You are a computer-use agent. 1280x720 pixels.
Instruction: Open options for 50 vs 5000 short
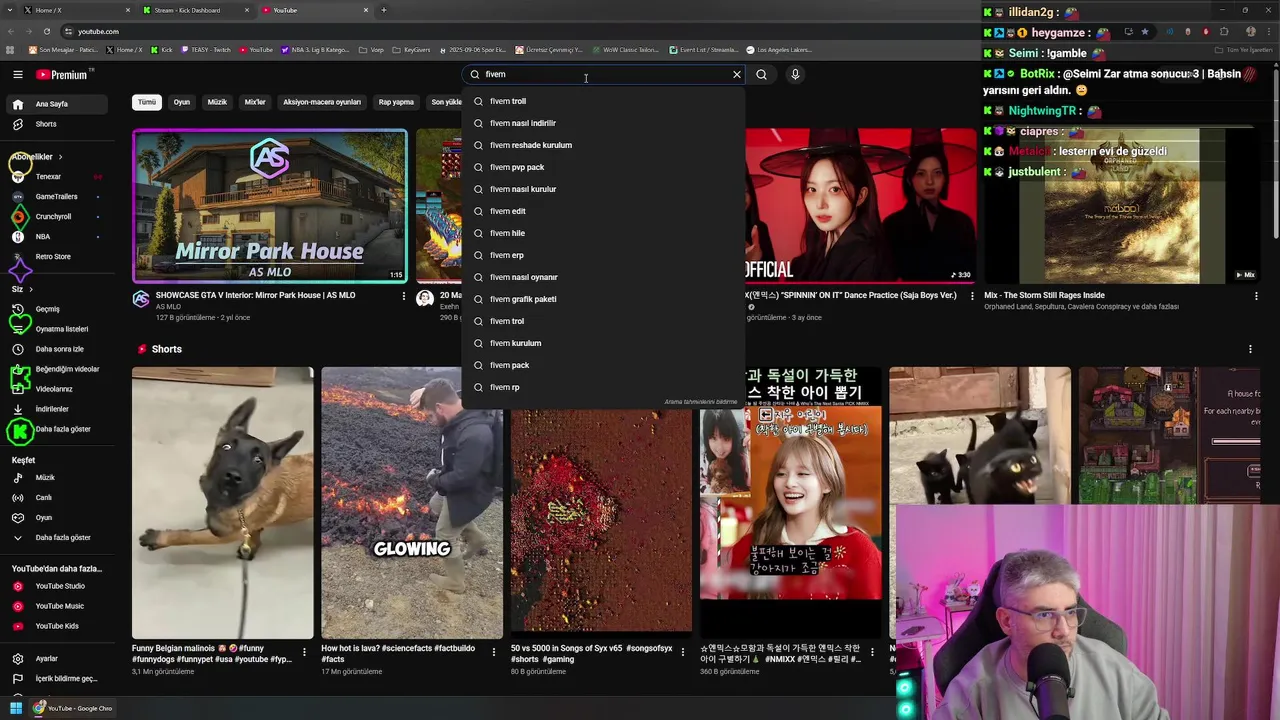(683, 652)
